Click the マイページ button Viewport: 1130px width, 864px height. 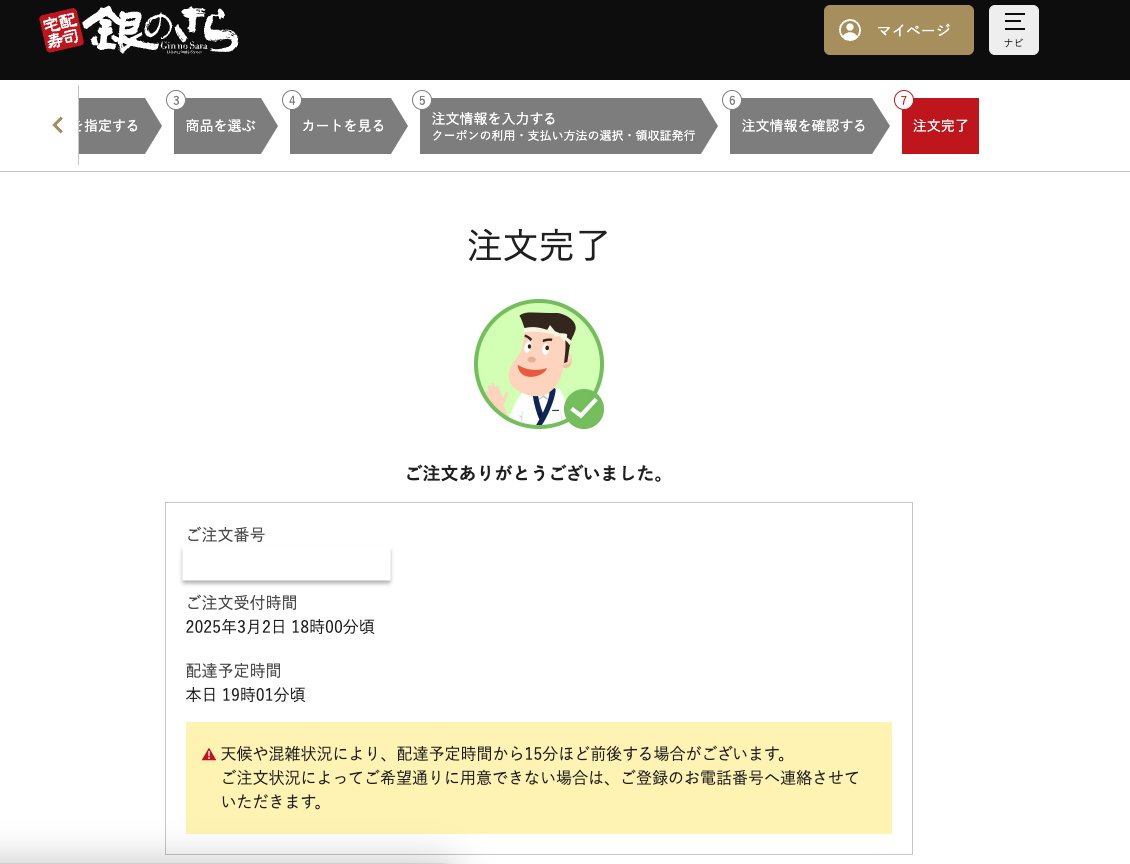coord(898,30)
